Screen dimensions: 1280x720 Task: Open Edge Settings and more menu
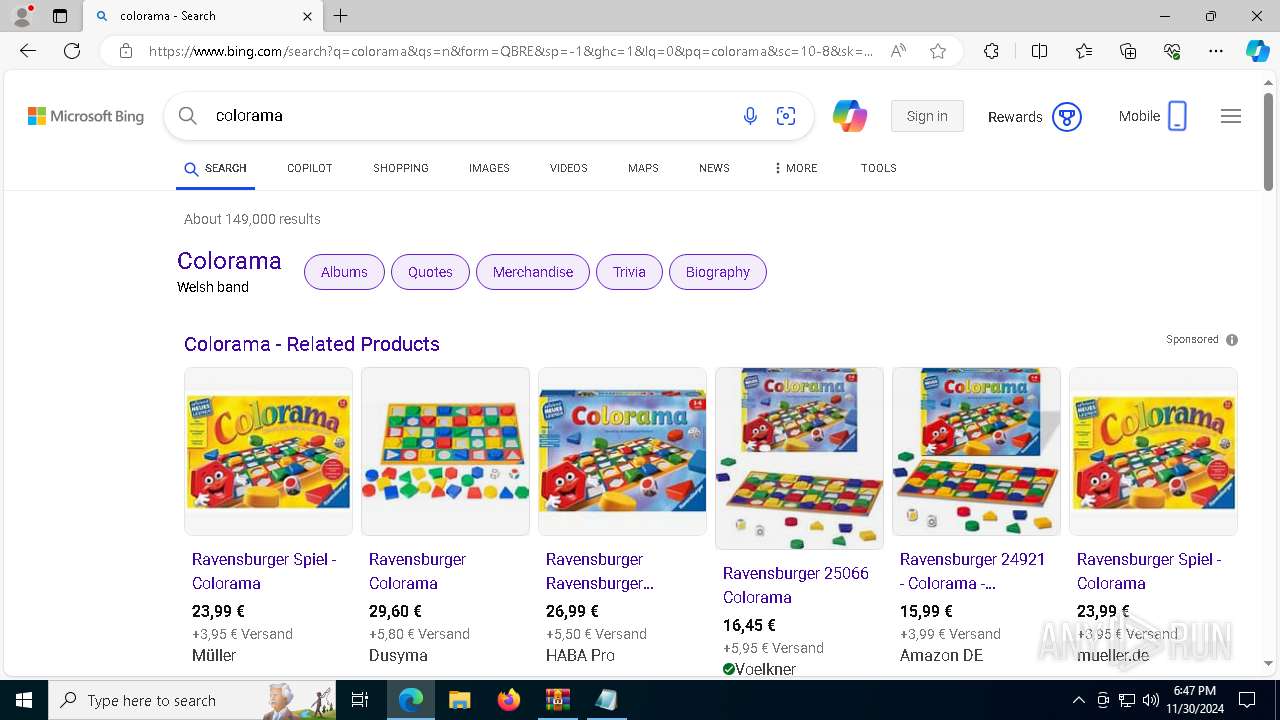pyautogui.click(x=1216, y=51)
